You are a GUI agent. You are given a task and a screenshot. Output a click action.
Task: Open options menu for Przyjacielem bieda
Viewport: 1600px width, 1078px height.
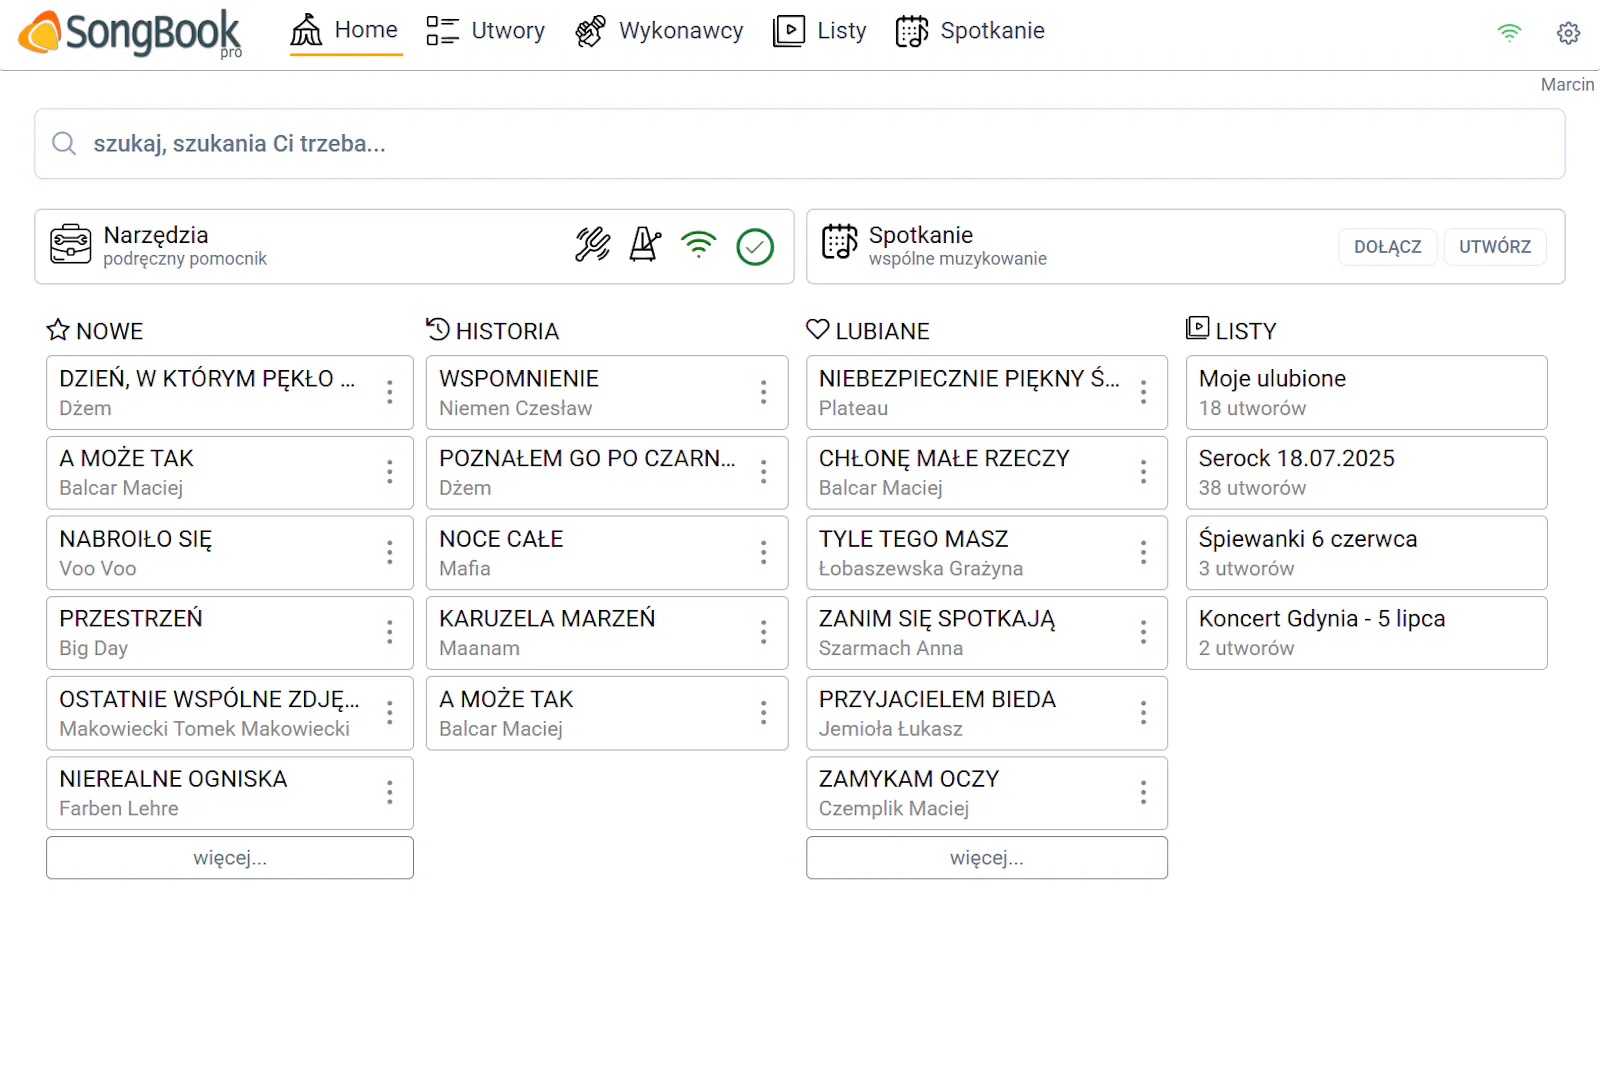[x=1143, y=713]
